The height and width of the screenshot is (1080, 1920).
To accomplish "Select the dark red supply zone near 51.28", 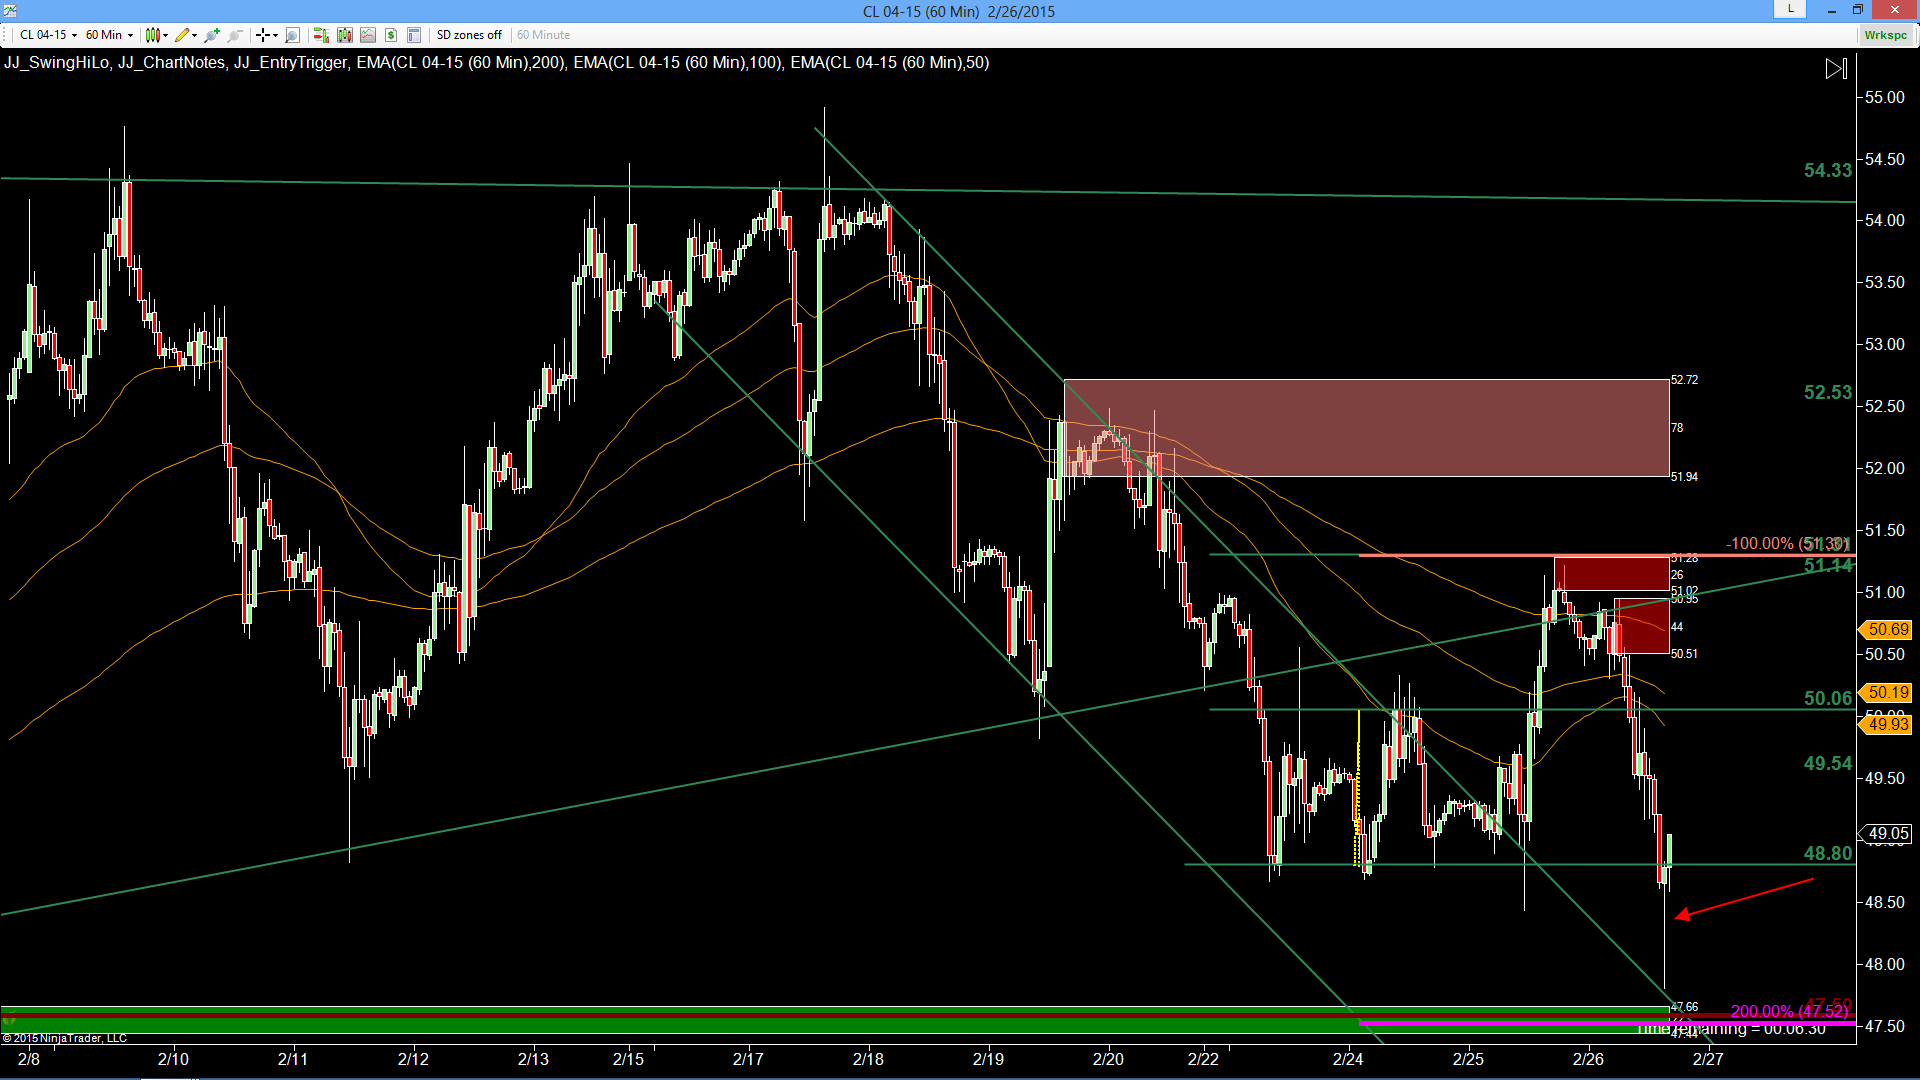I will pos(1612,574).
